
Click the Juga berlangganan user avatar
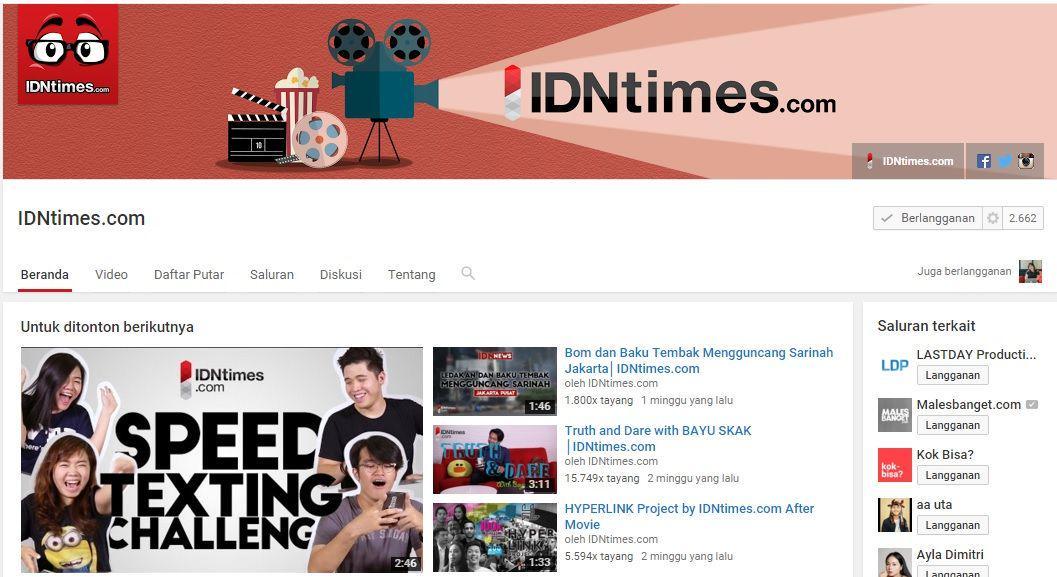1030,272
